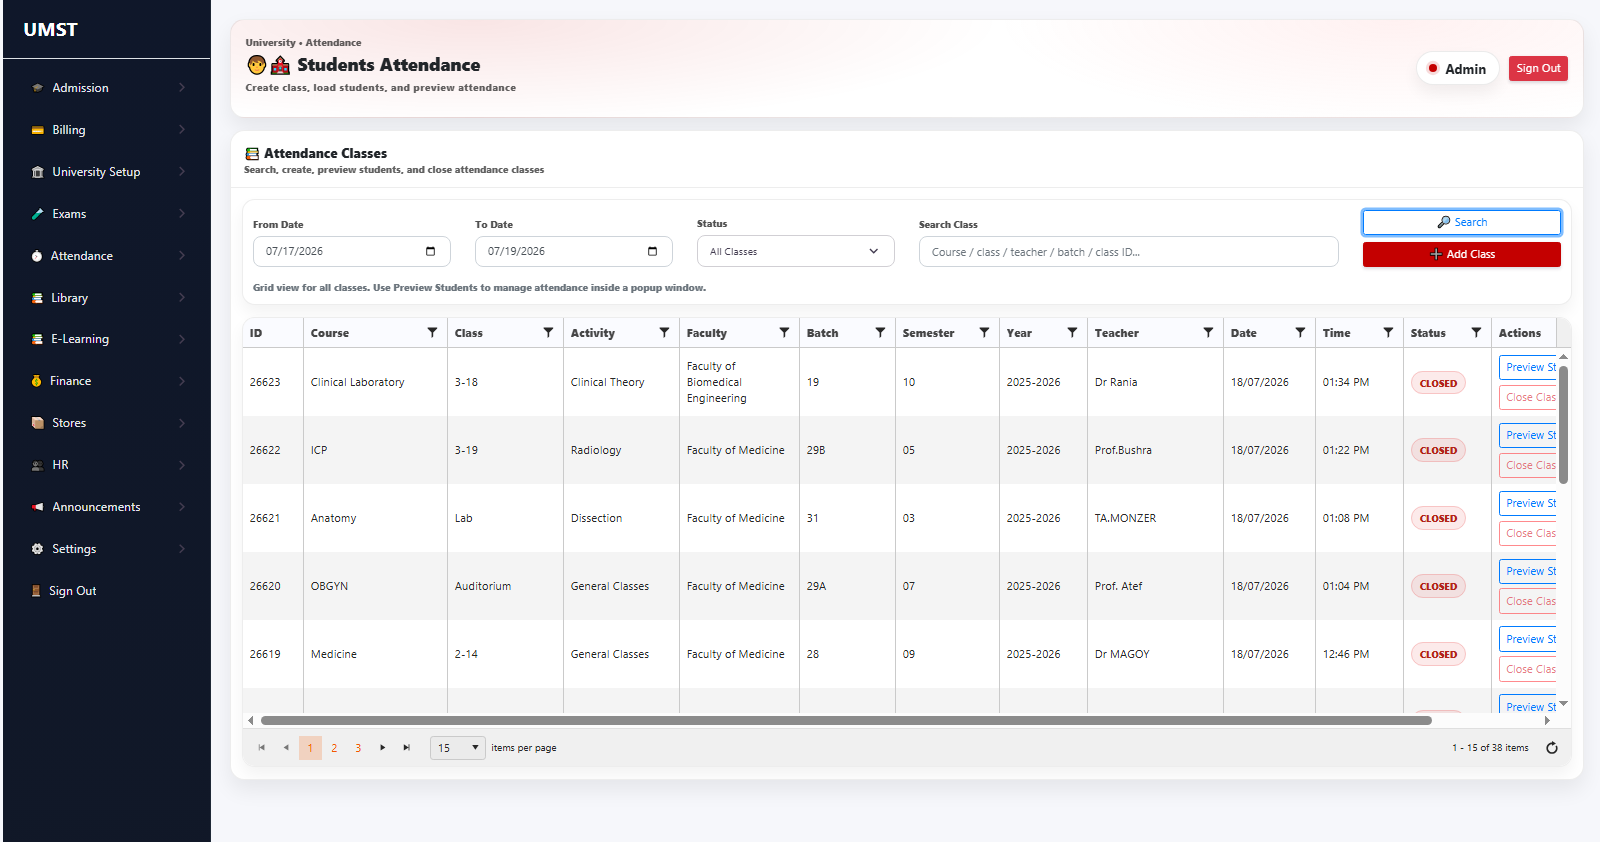1600x842 pixels.
Task: Open Announcements in the sidebar
Action: click(108, 507)
